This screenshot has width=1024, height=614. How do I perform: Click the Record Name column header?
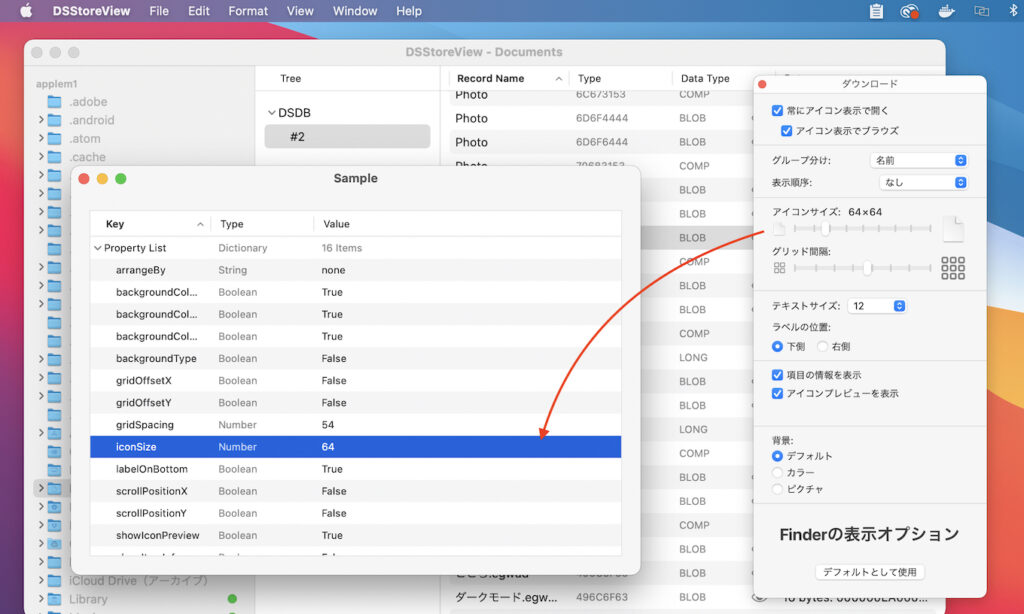(509, 78)
